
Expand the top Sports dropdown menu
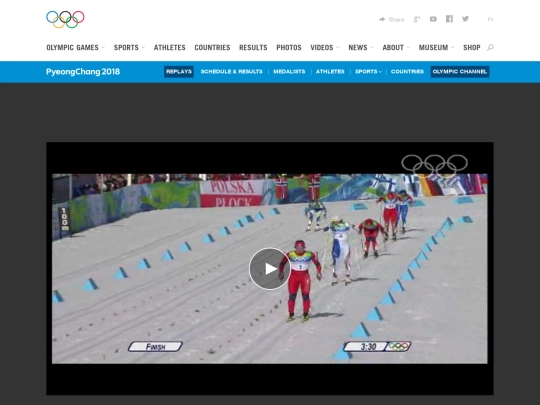click(129, 48)
